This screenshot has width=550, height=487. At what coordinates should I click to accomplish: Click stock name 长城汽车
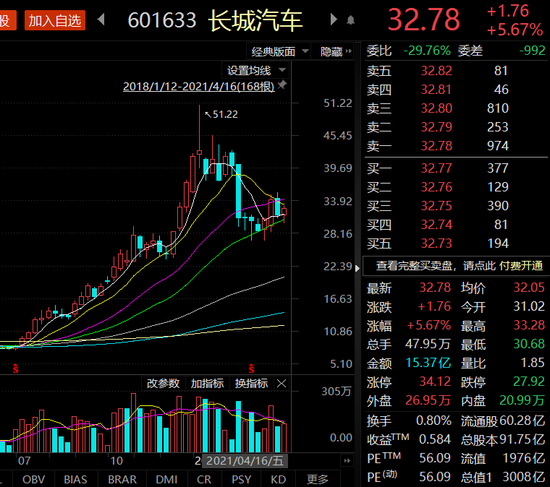click(256, 20)
